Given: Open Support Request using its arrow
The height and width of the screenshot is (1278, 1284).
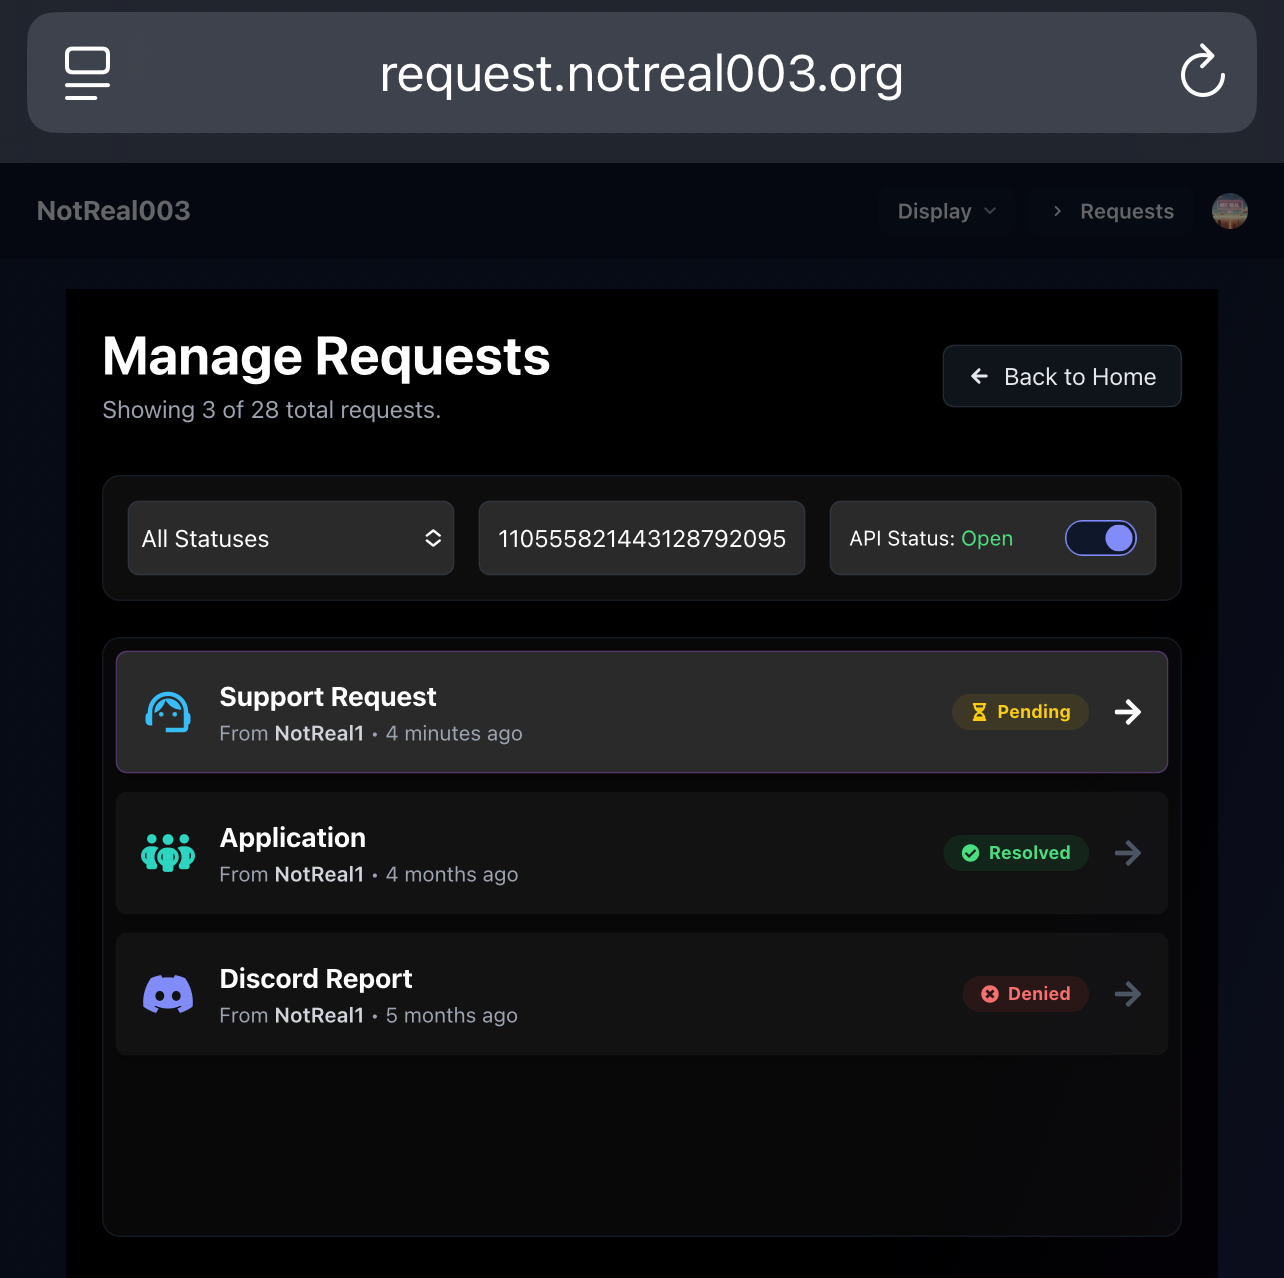Looking at the screenshot, I should pos(1128,712).
